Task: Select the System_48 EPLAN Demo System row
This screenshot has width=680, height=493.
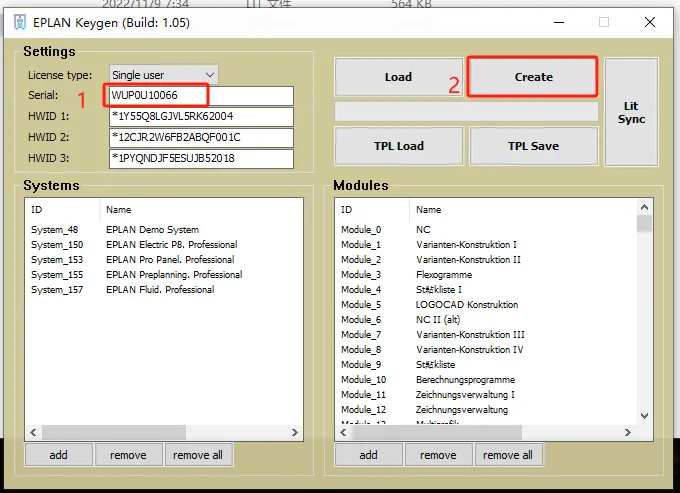Action: pyautogui.click(x=164, y=230)
